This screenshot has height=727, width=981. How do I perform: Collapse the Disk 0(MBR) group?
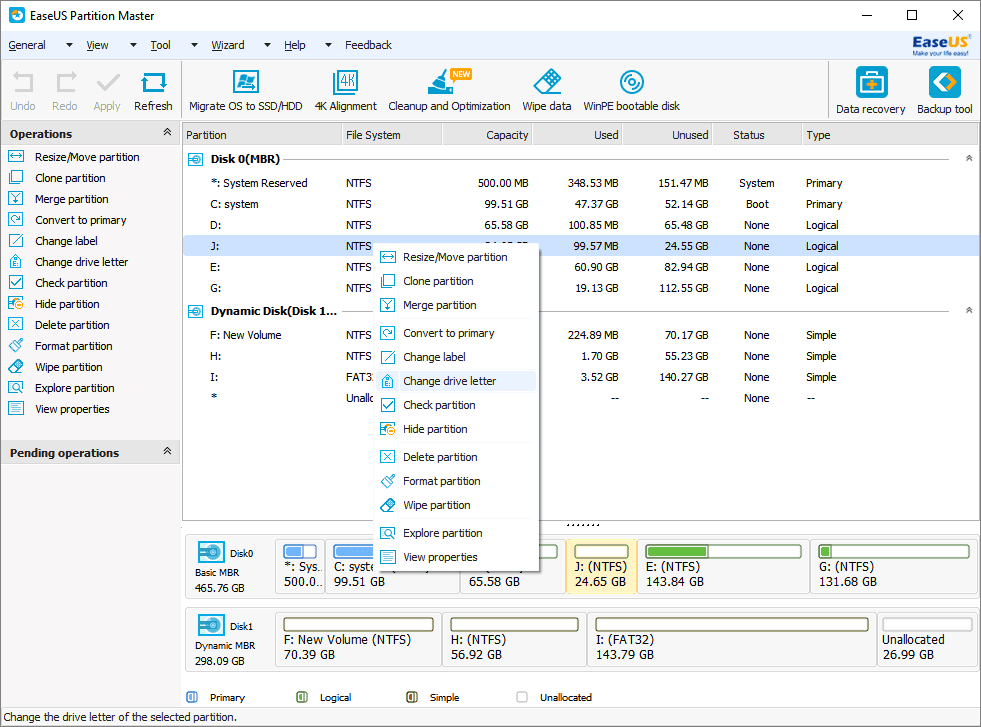pyautogui.click(x=968, y=158)
